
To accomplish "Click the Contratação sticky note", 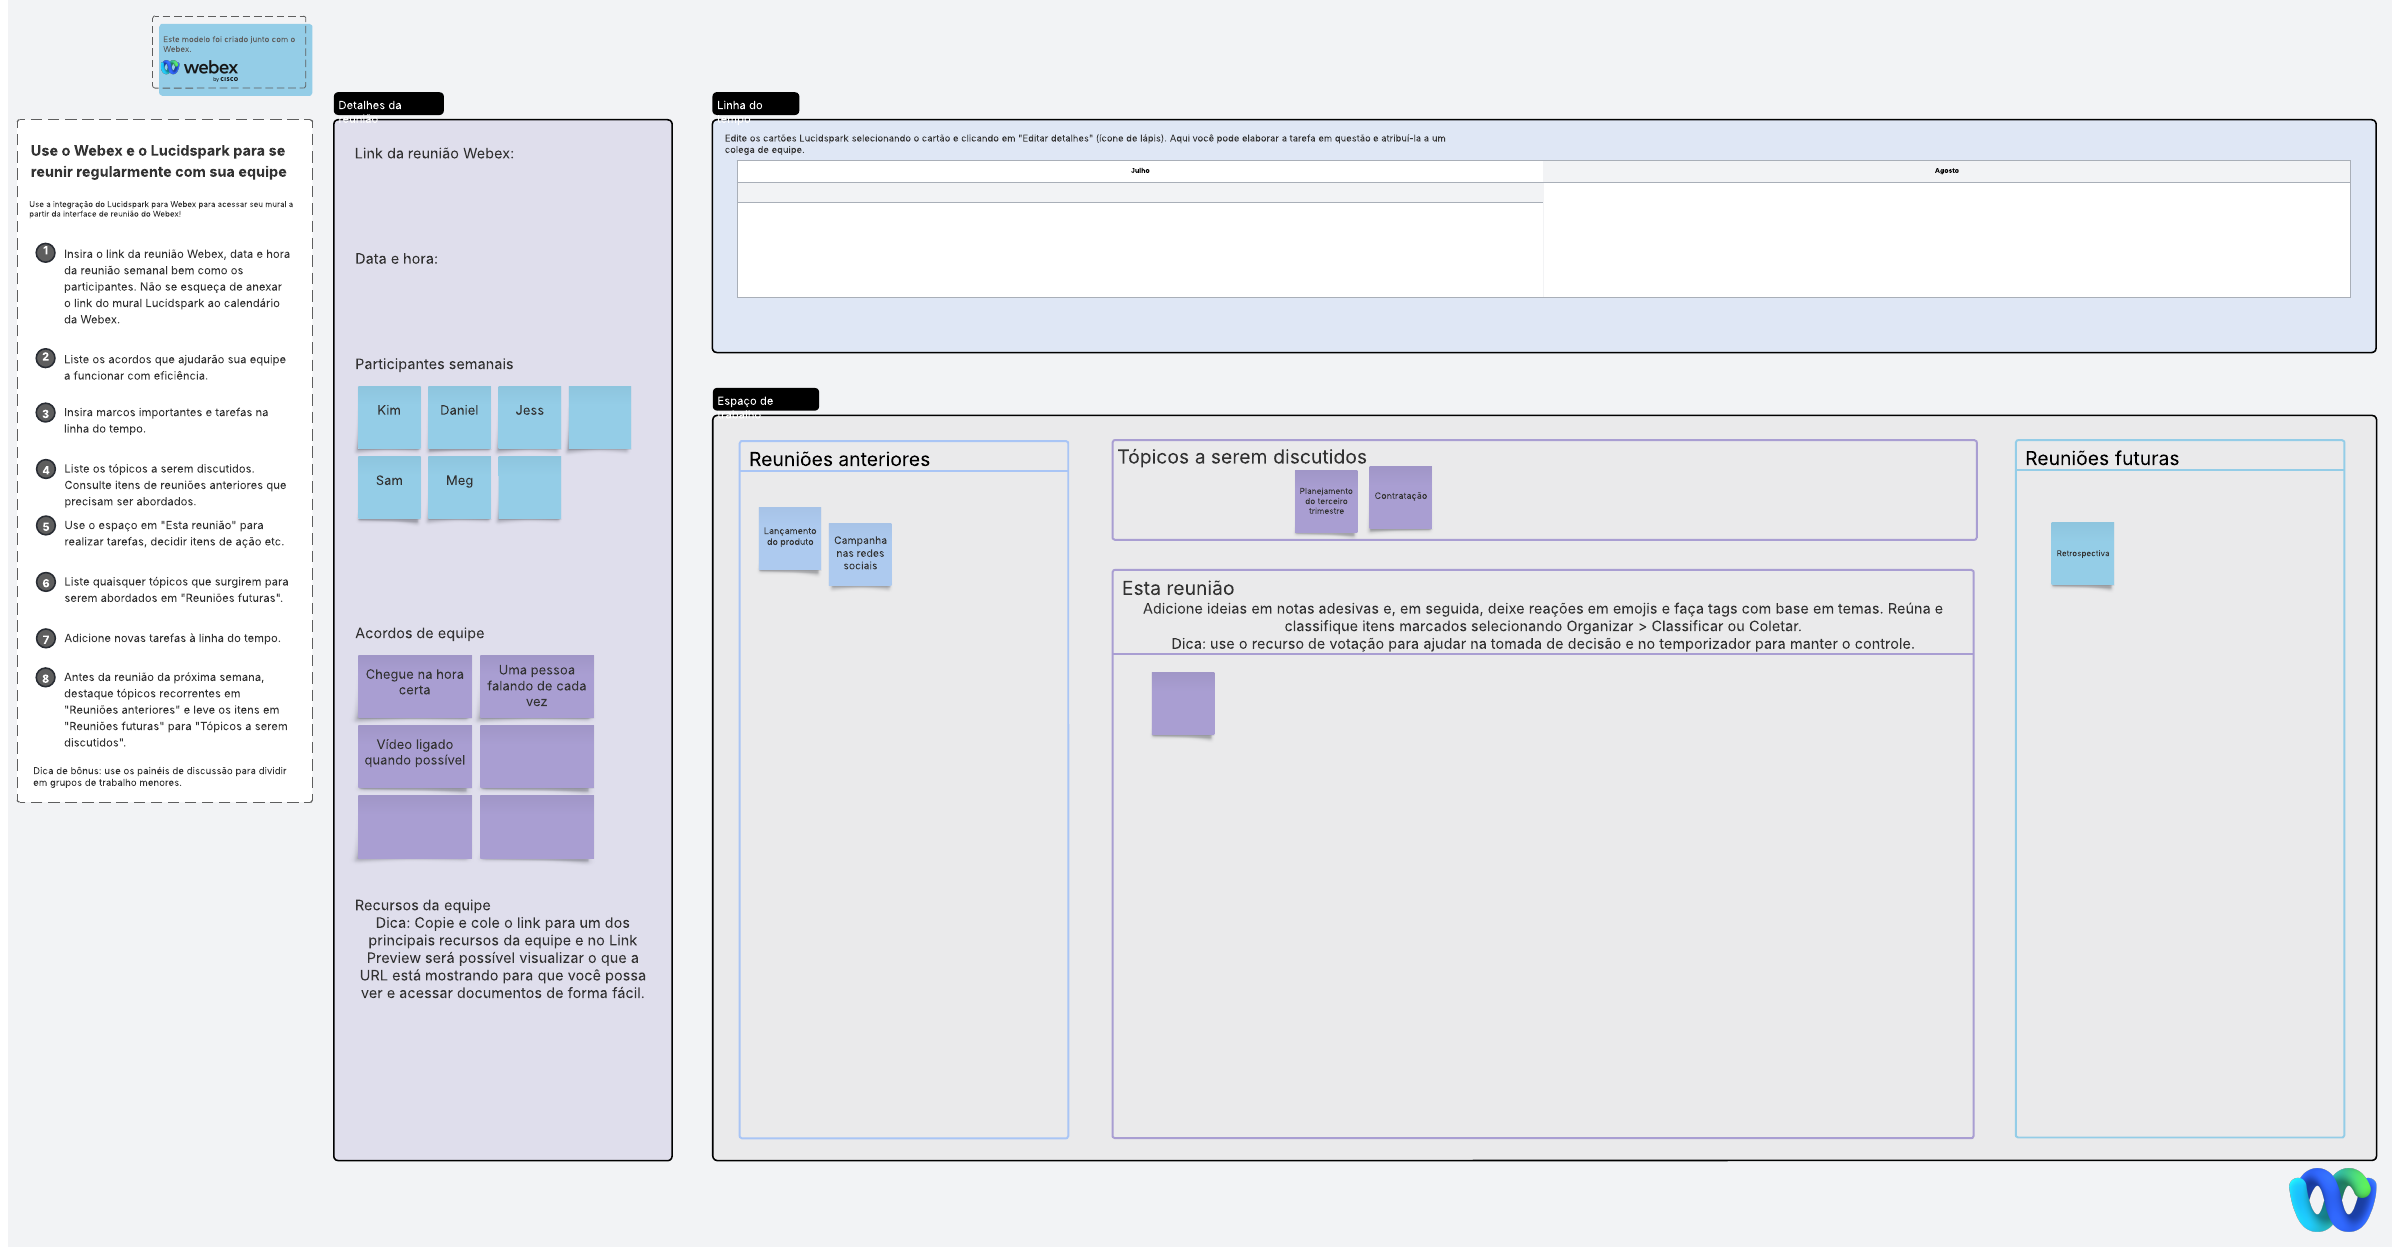I will coord(1400,497).
